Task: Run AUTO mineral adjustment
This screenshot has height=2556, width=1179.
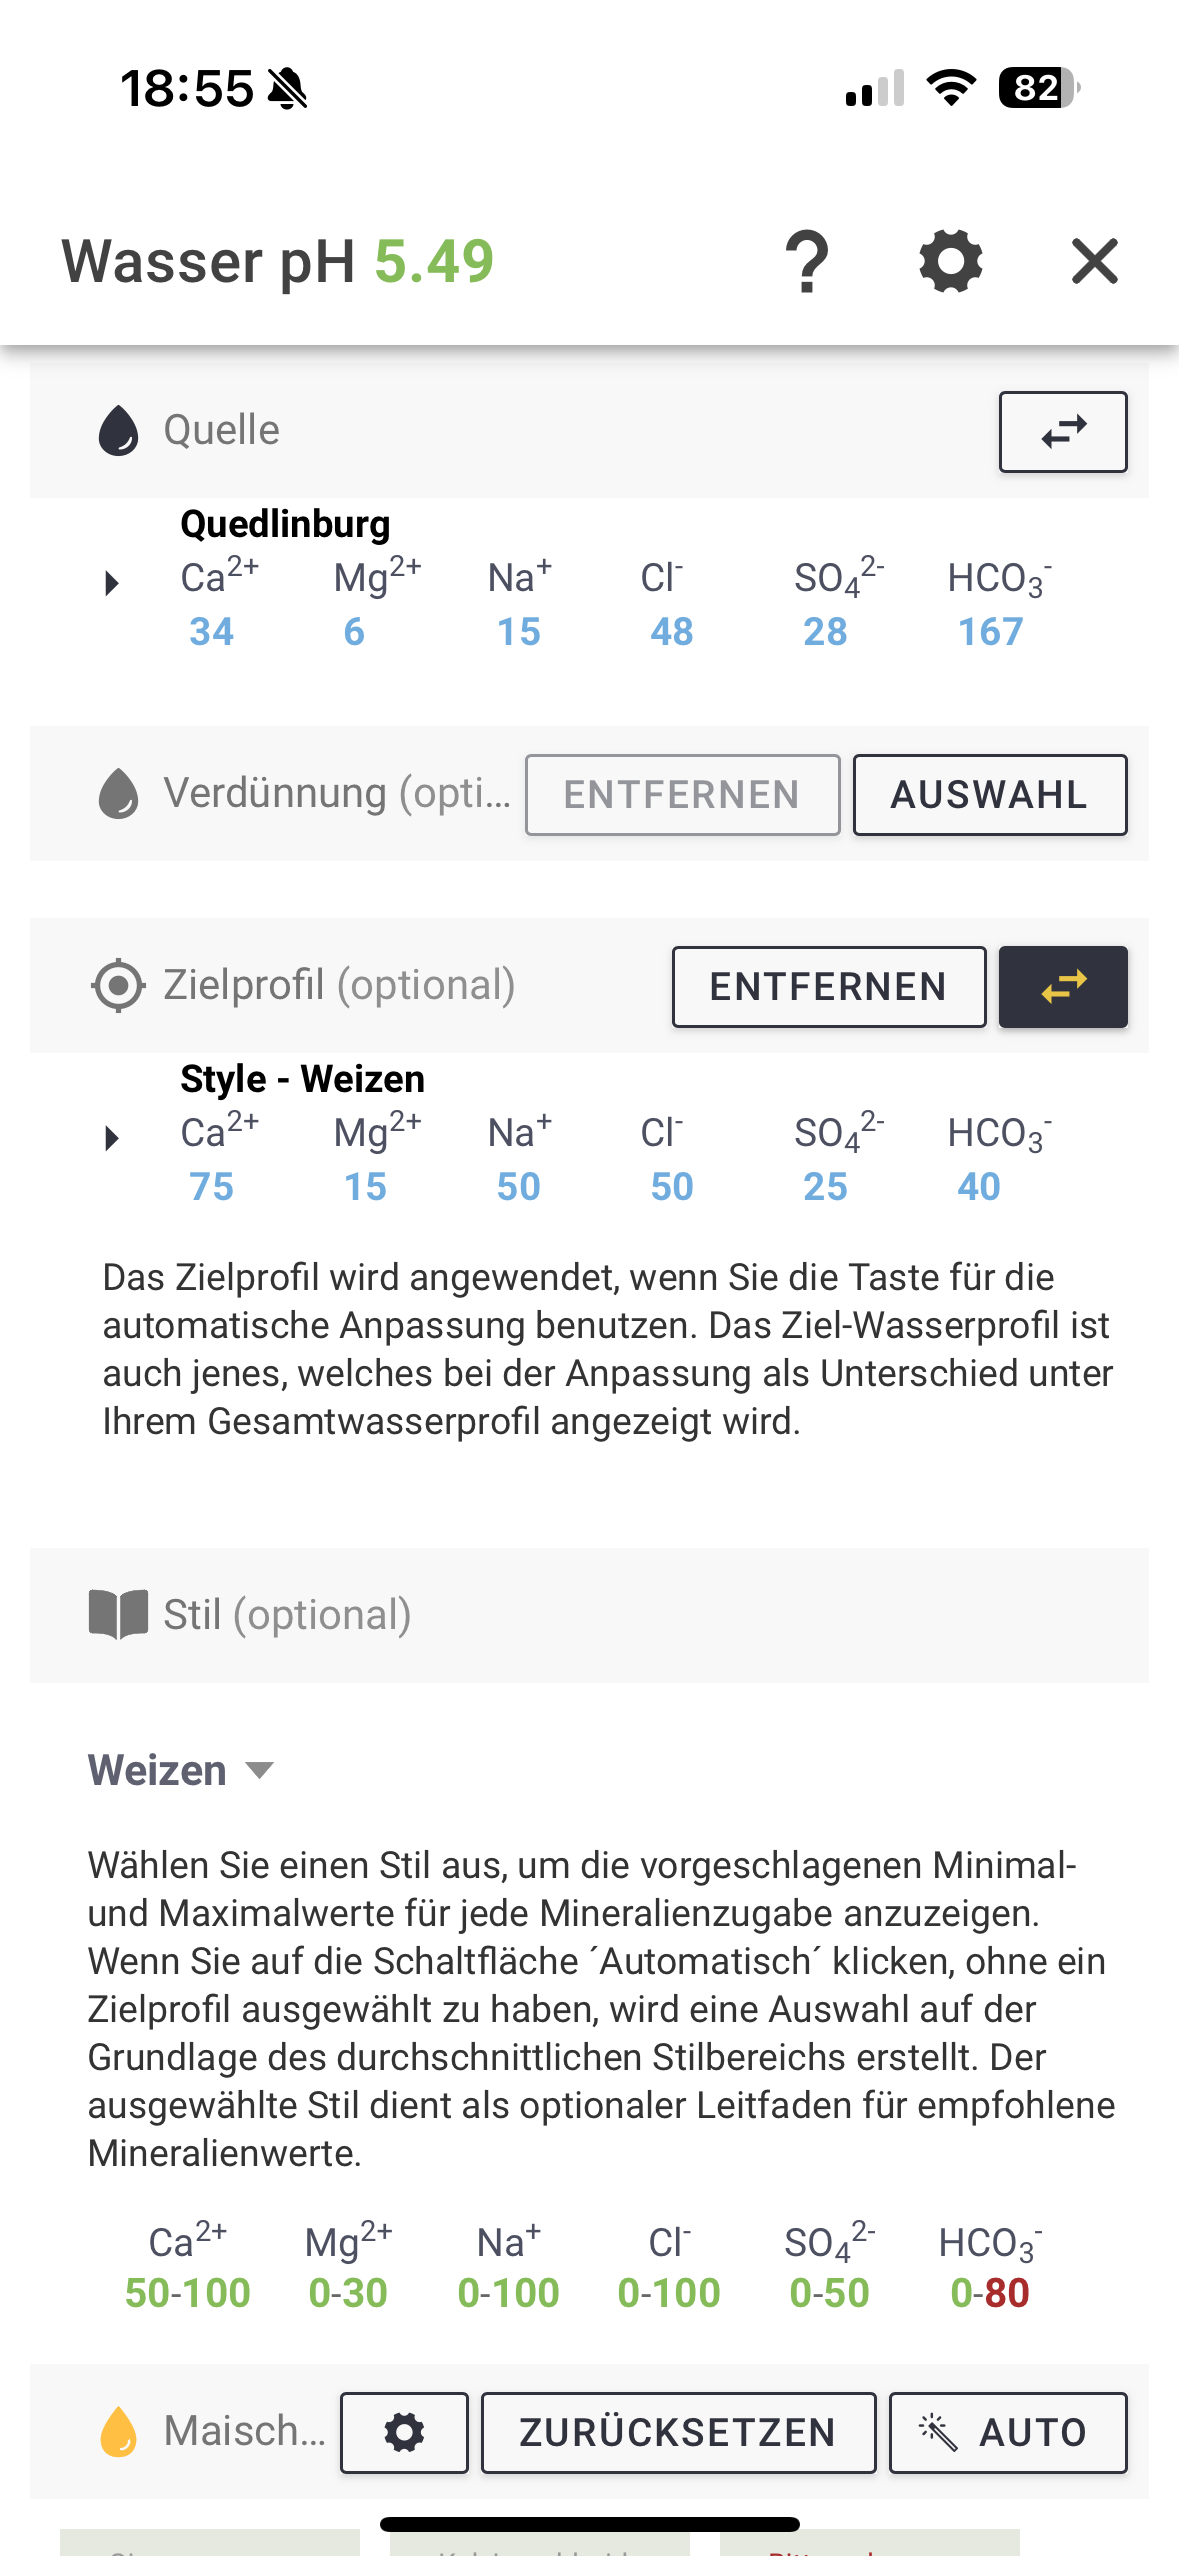Action: tap(1007, 2432)
